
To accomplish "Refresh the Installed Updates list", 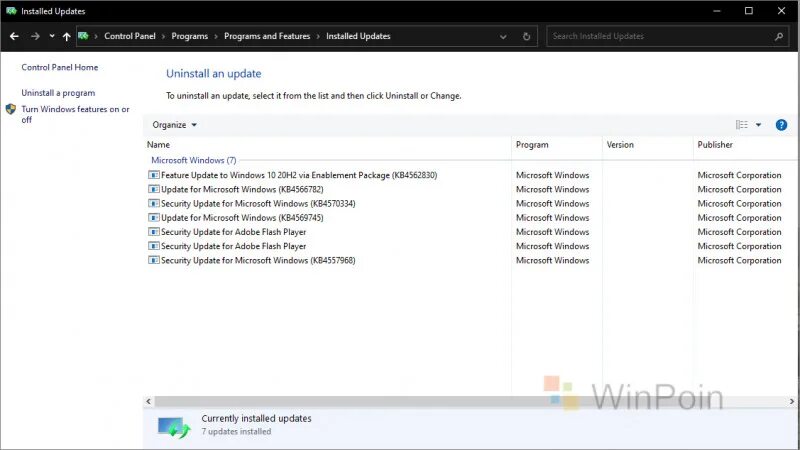I will coord(526,37).
